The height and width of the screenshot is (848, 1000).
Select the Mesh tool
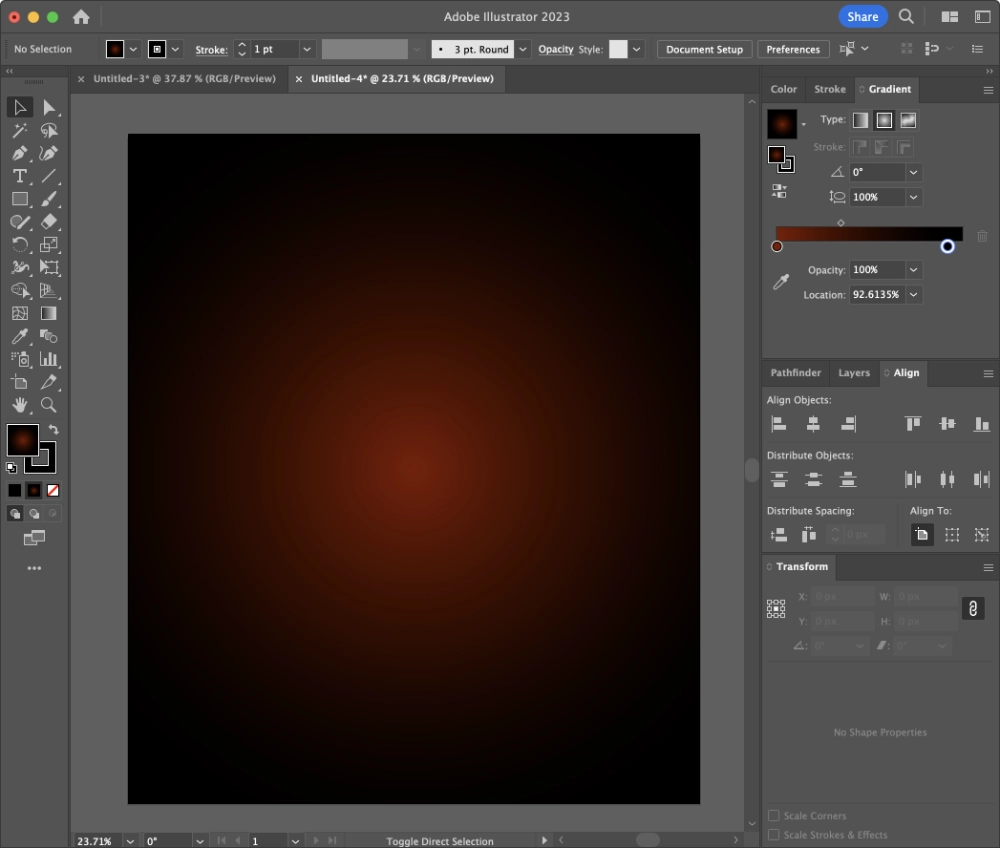coord(20,314)
